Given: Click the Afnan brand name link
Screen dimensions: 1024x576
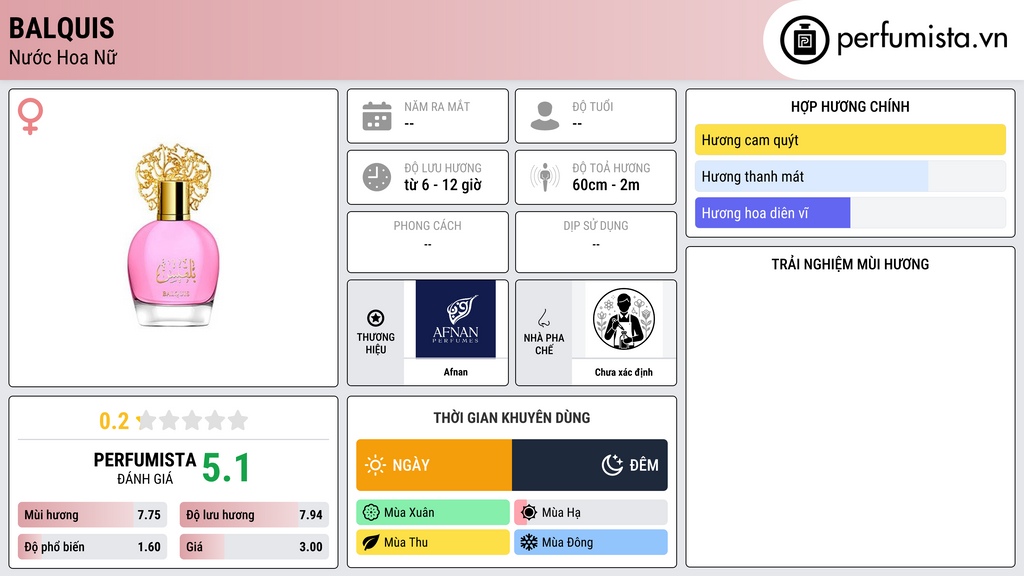Looking at the screenshot, I should point(456,372).
